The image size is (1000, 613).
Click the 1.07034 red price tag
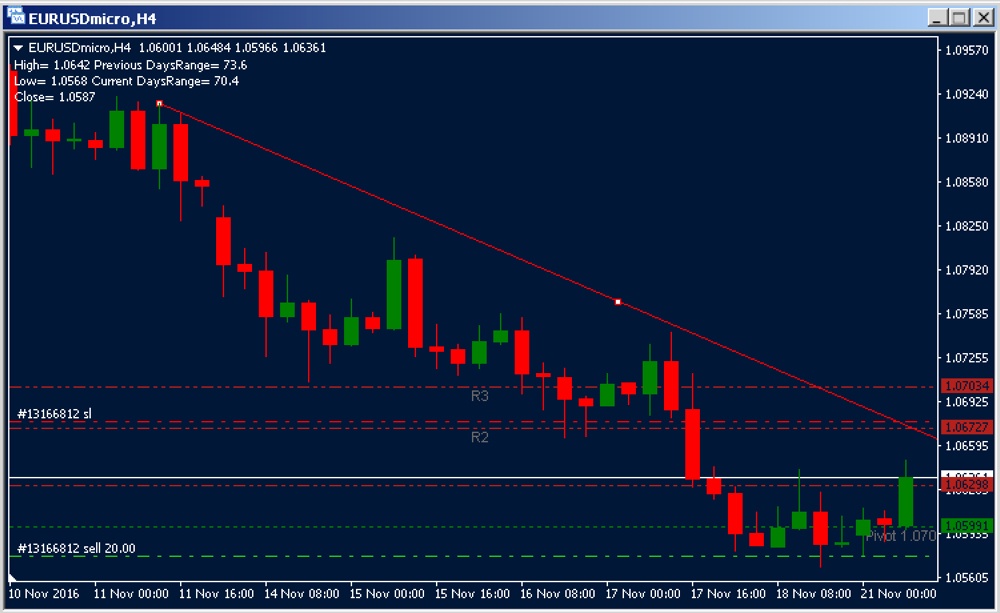point(966,386)
